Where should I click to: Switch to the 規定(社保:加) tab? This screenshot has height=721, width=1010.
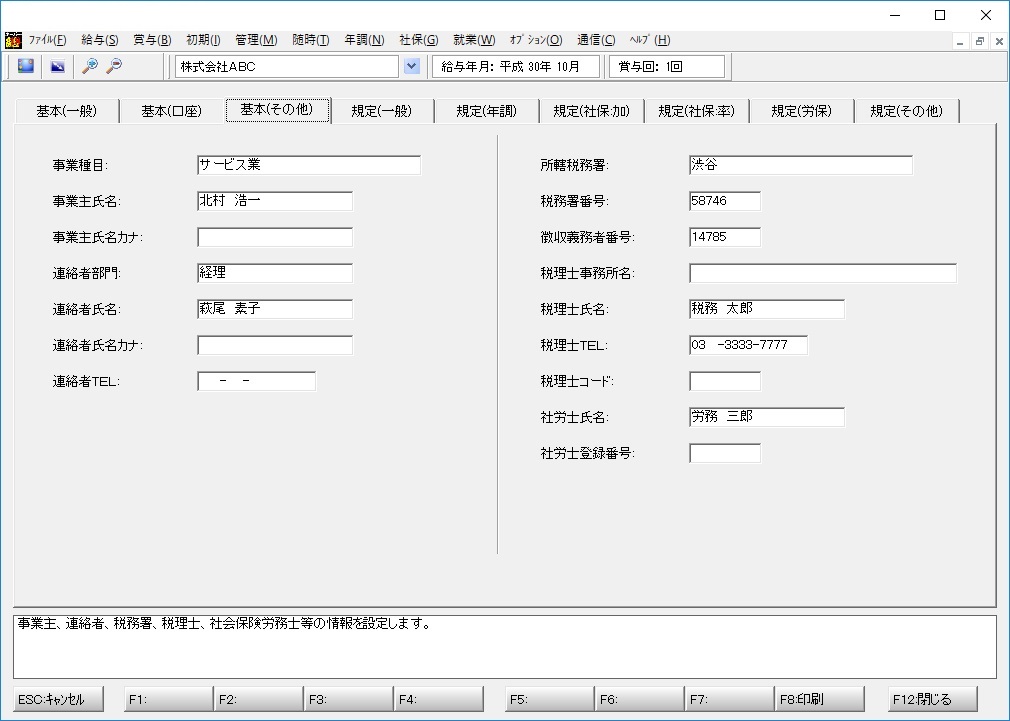click(591, 111)
